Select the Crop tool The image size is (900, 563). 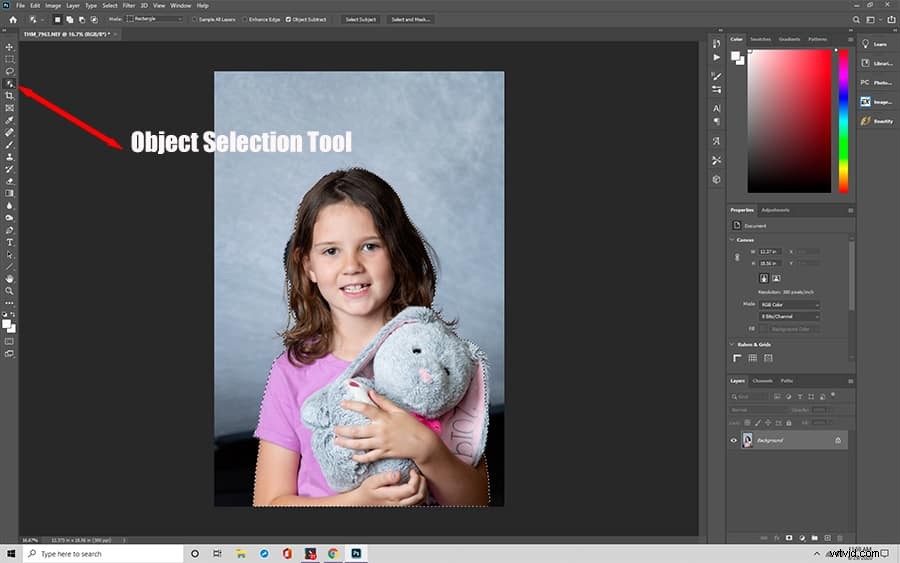pyautogui.click(x=9, y=96)
